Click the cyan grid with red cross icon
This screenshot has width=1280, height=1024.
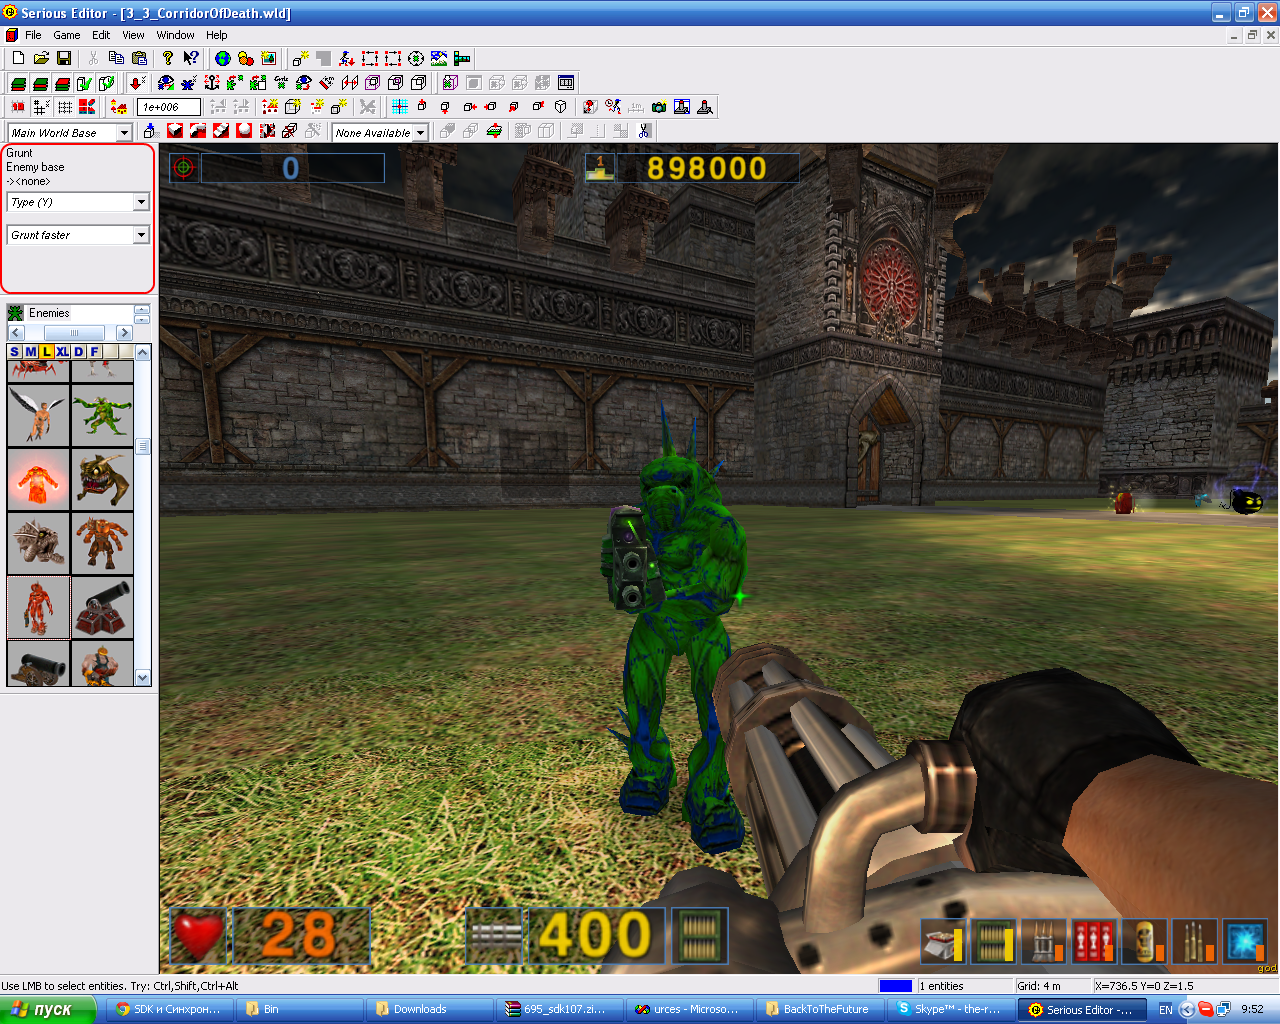(x=400, y=106)
